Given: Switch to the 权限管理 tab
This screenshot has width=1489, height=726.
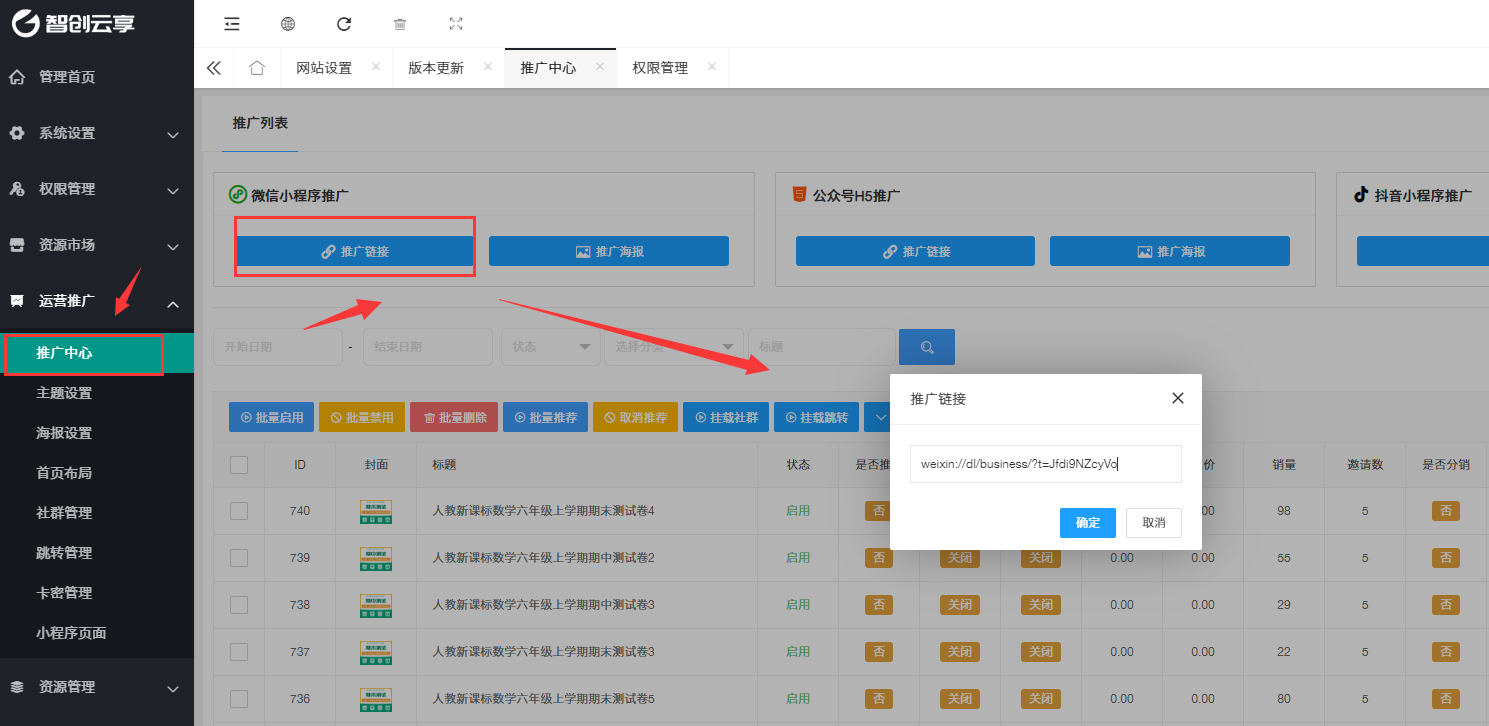Looking at the screenshot, I should coord(660,68).
